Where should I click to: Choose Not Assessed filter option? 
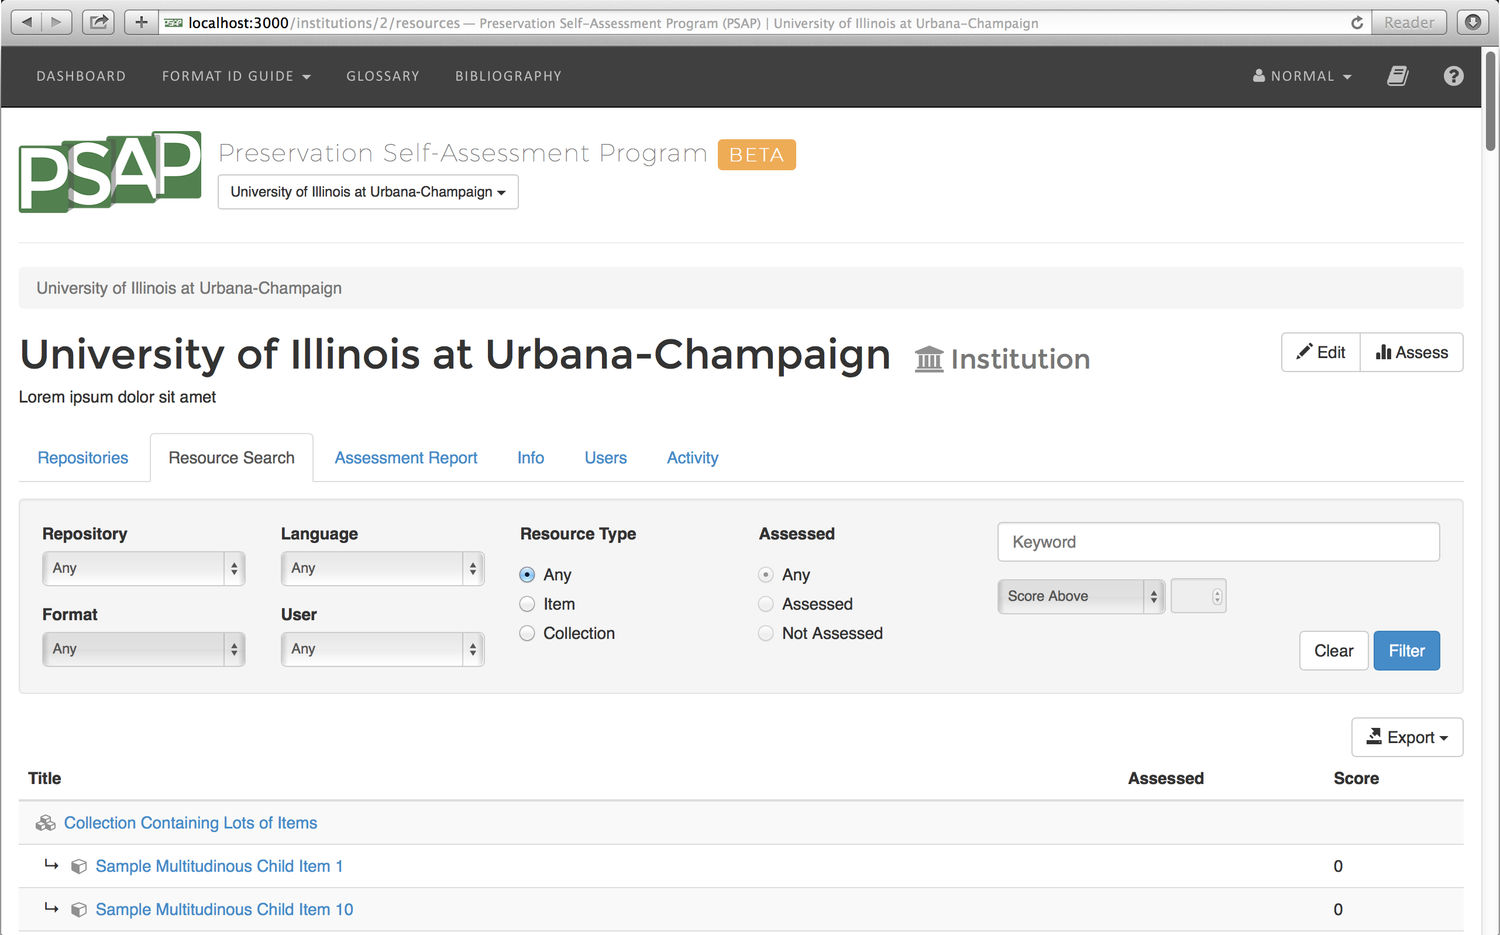pos(765,633)
